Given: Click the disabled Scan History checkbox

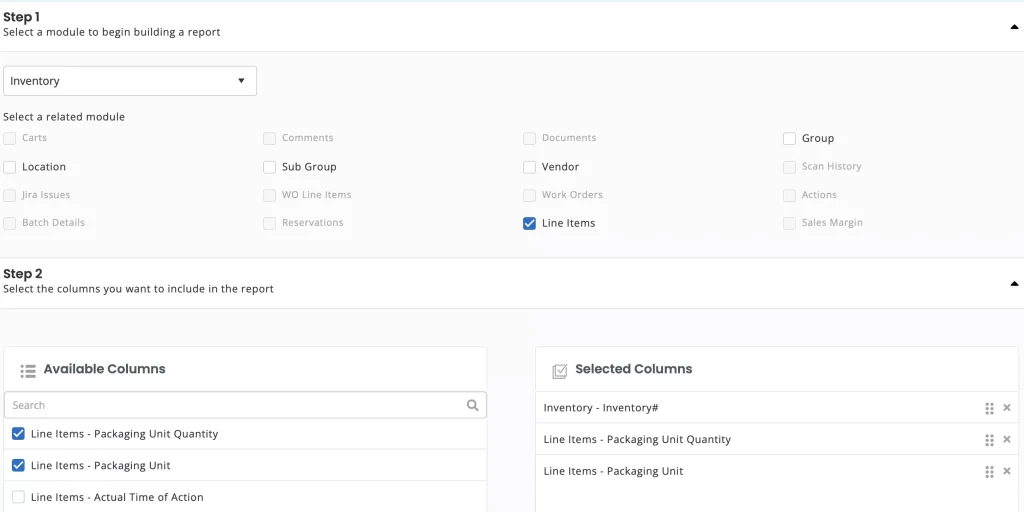Looking at the screenshot, I should click(x=790, y=167).
